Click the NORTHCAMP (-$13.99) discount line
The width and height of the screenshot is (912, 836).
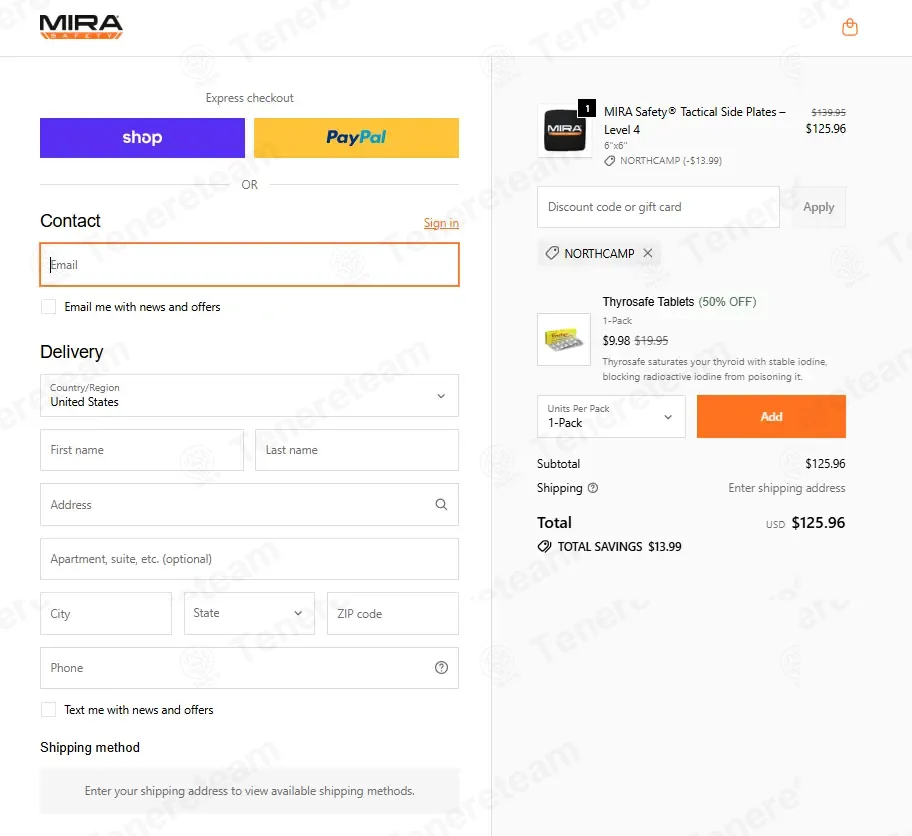coord(671,161)
